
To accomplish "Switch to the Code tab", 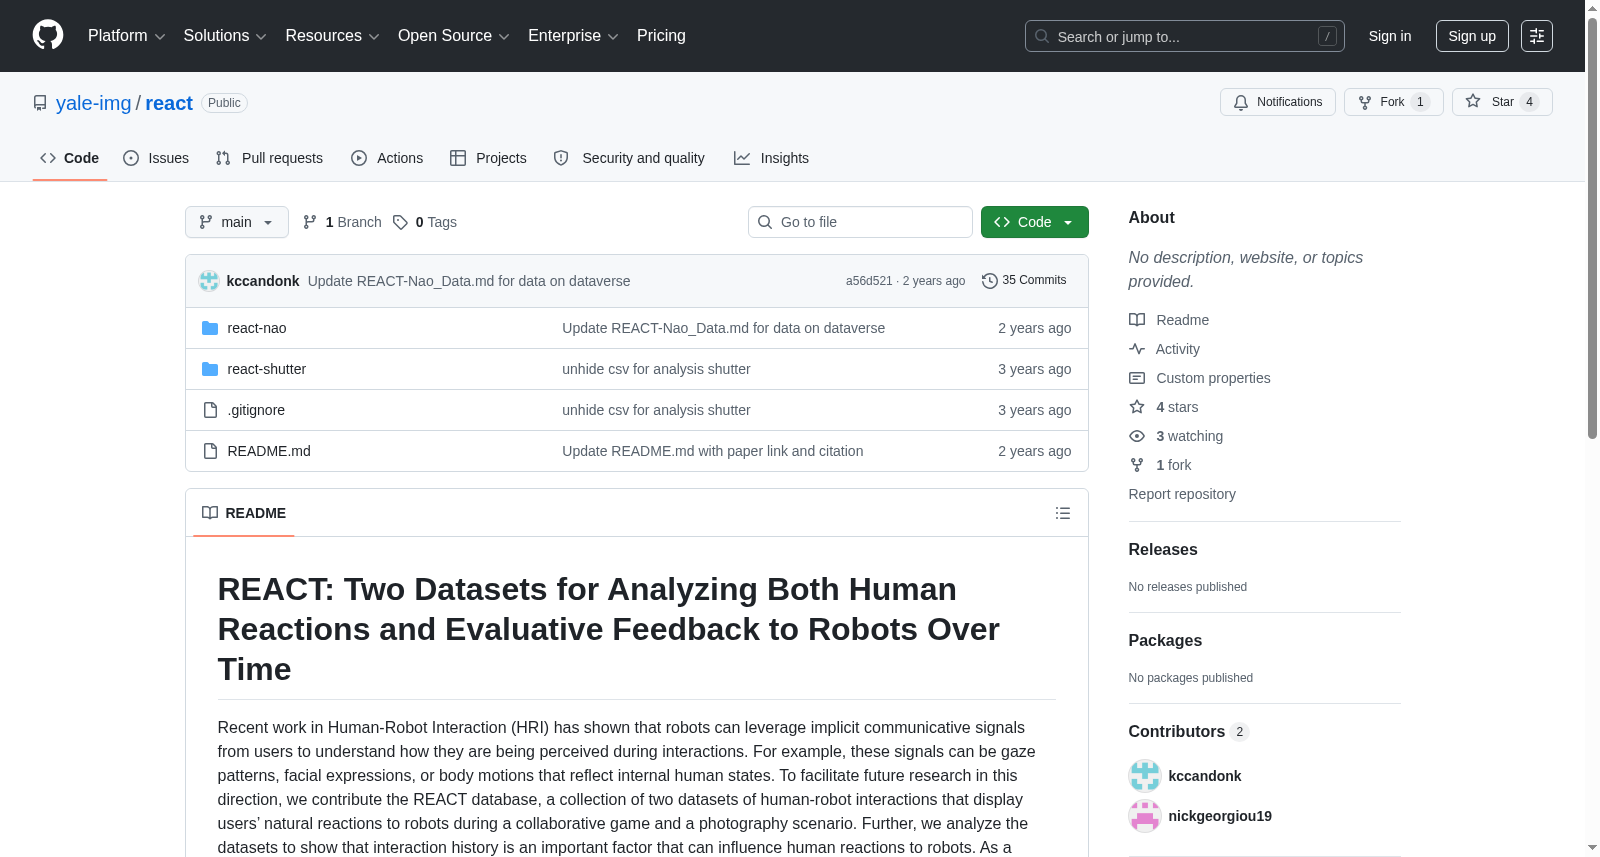I will click(x=70, y=158).
